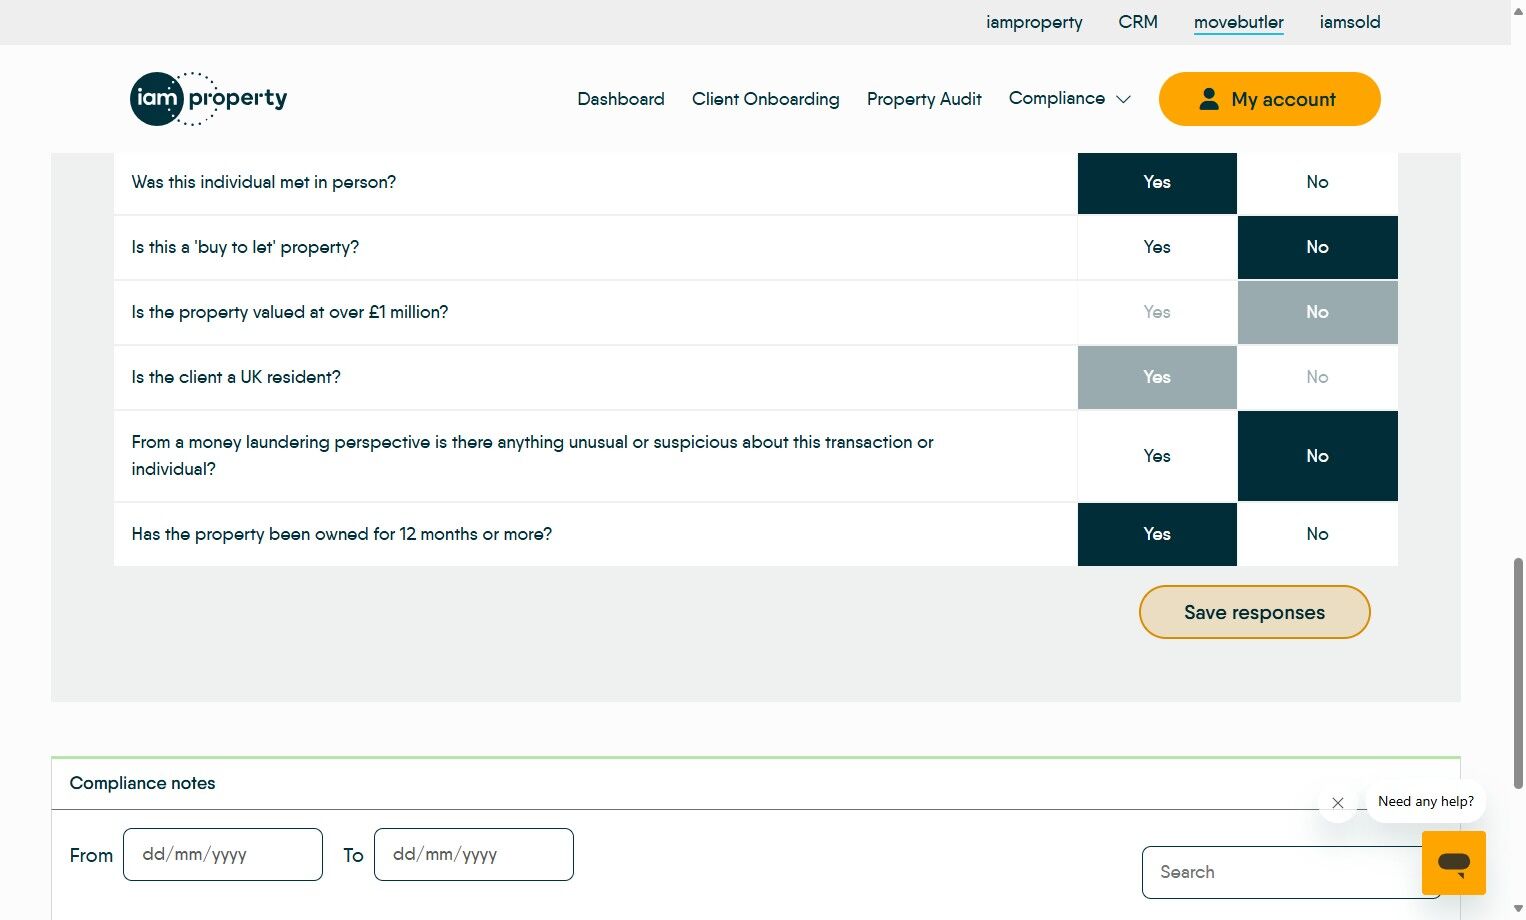Switch to the iamsold tab
Screen dimensions: 1526x920
pos(1350,22)
